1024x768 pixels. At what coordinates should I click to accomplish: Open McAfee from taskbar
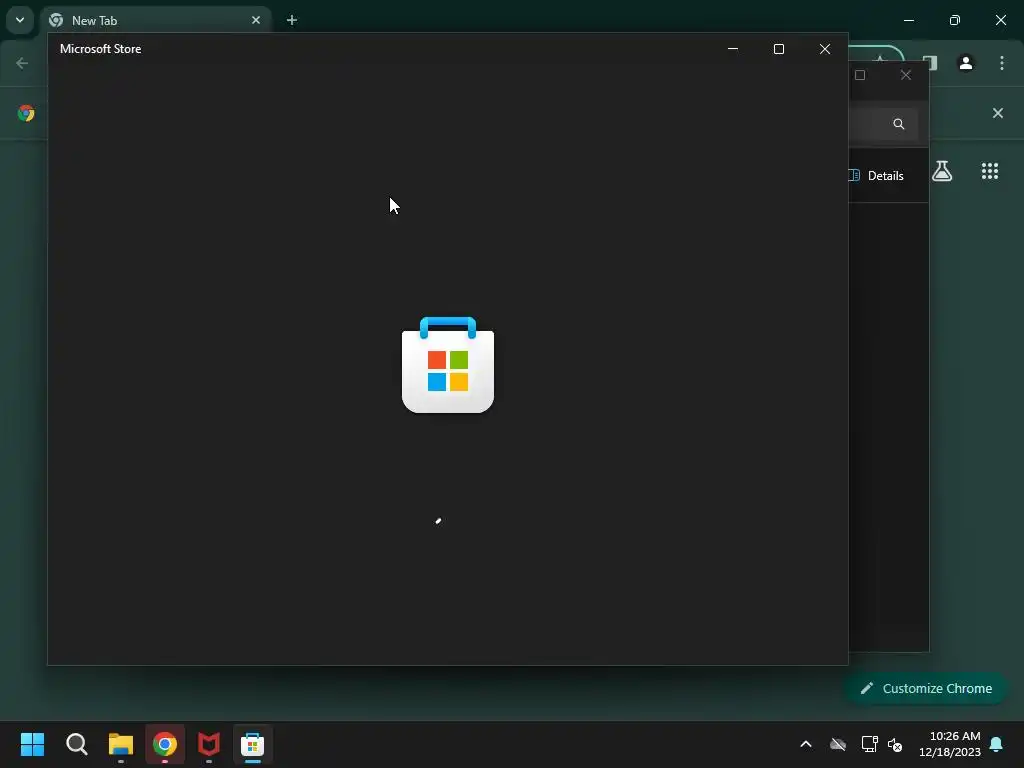coord(209,744)
